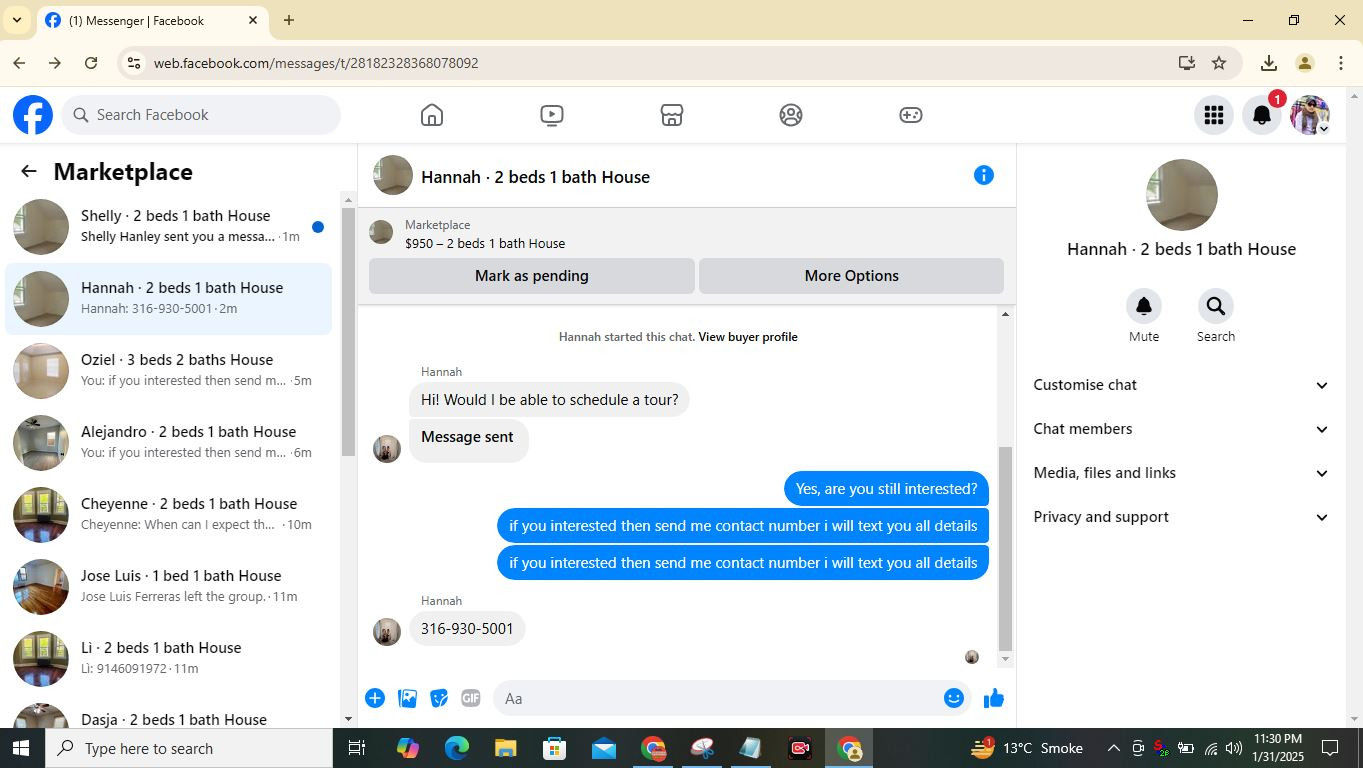Expand Chat members section
The image size is (1363, 768).
tap(1181, 429)
